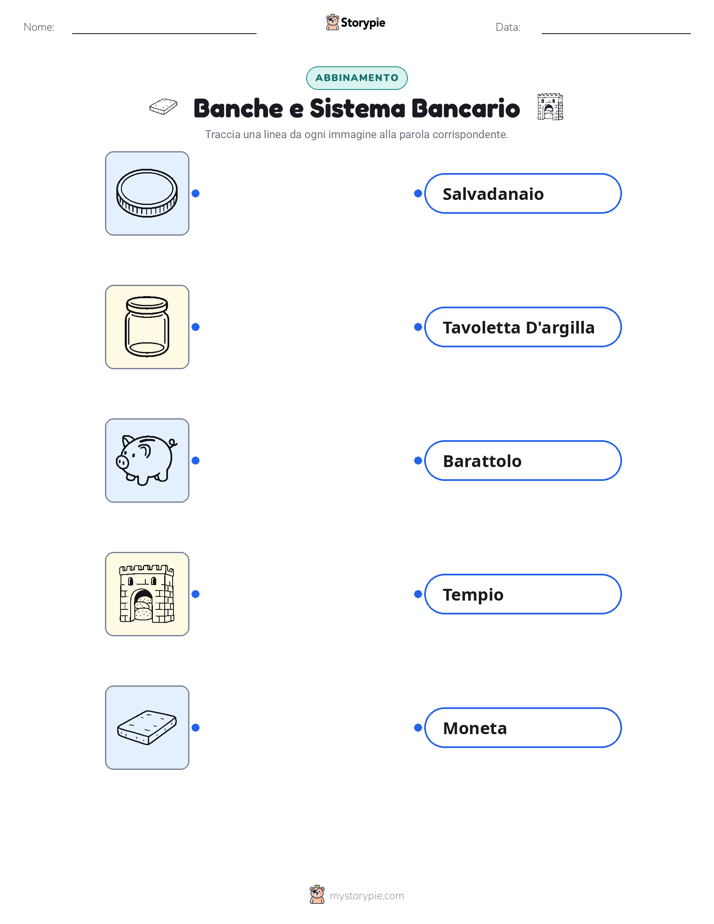Screen dimensions: 714x924
Task: Pick the Moneta word box
Action: pos(523,728)
